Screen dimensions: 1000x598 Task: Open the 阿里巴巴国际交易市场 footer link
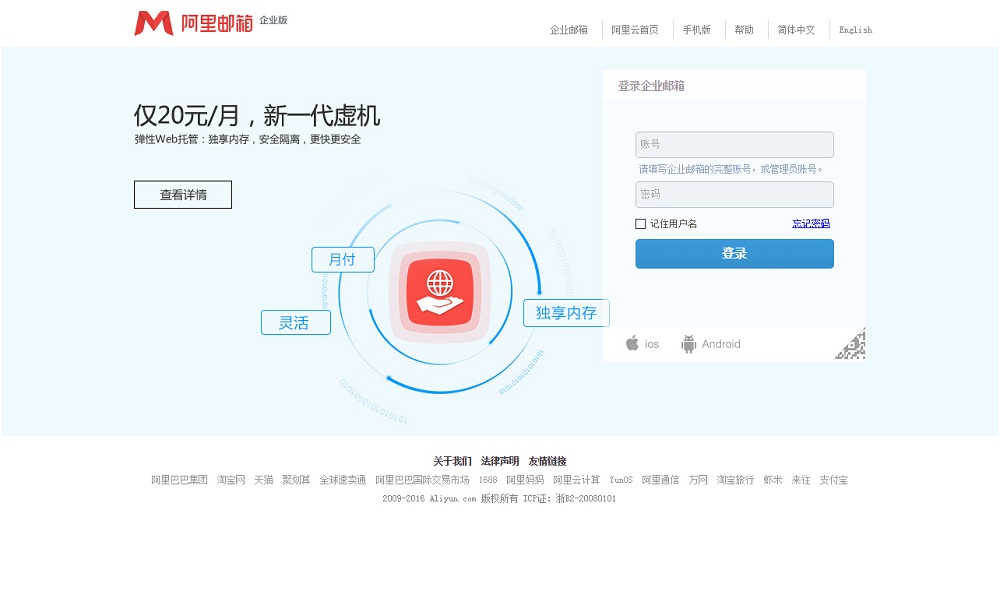tap(422, 480)
